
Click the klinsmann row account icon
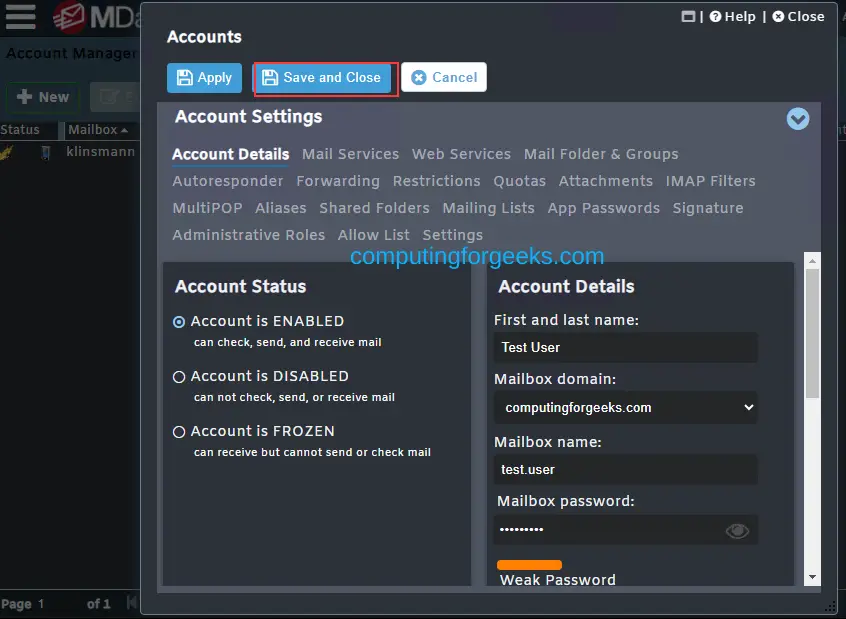46,153
